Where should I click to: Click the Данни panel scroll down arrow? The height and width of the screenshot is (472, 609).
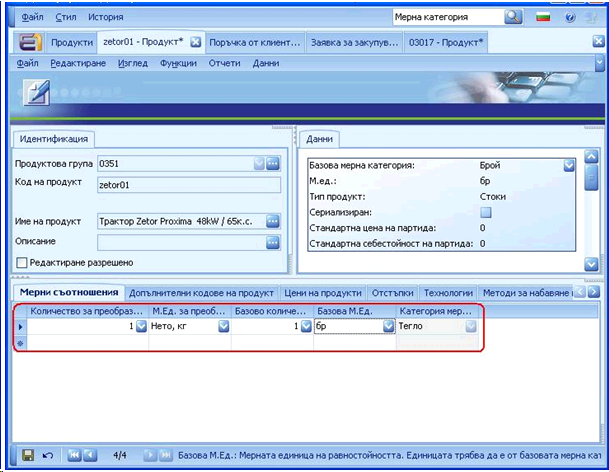(x=591, y=265)
